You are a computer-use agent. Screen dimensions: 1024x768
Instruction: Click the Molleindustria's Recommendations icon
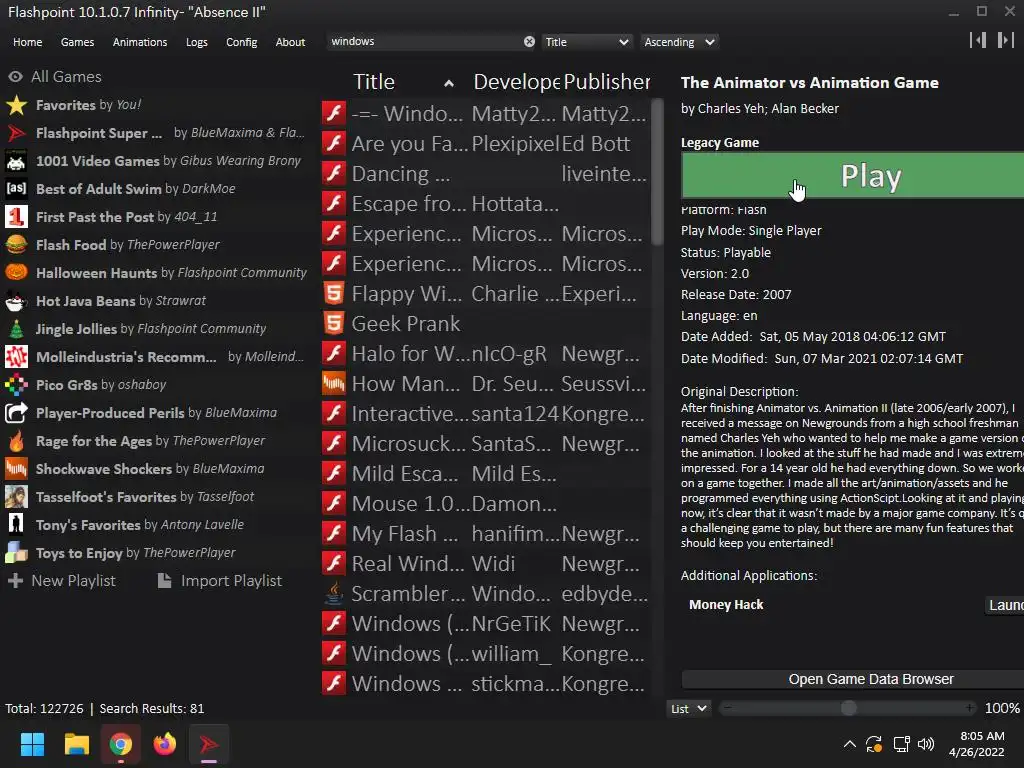point(16,357)
